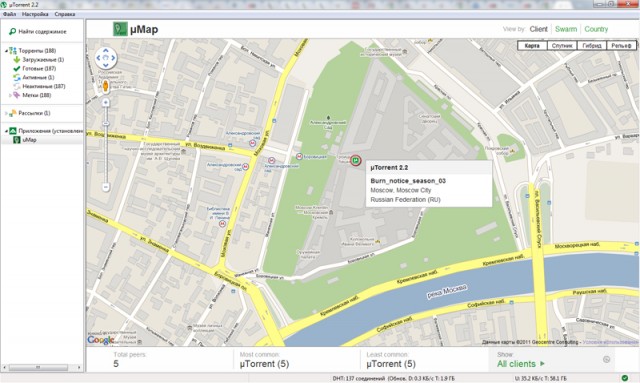The height and width of the screenshot is (383, 640).
Task: Click the Приложения apps icon
Action: pyautogui.click(x=13, y=131)
